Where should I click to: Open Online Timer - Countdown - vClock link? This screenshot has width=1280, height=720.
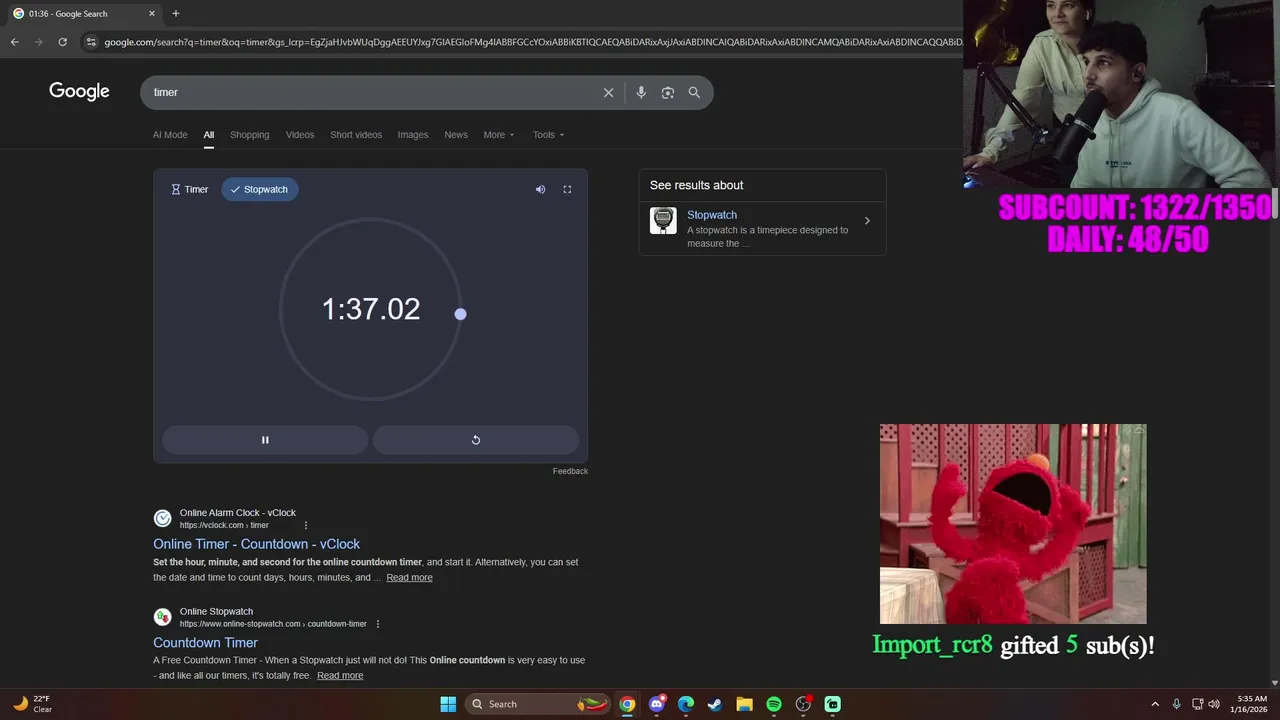click(x=256, y=544)
